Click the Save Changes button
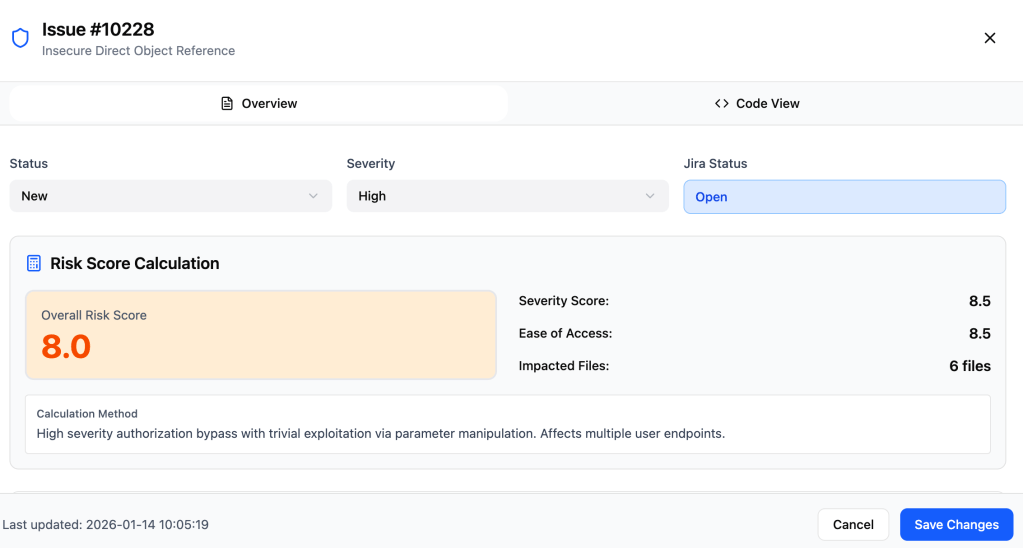This screenshot has width=1023, height=548. click(956, 525)
